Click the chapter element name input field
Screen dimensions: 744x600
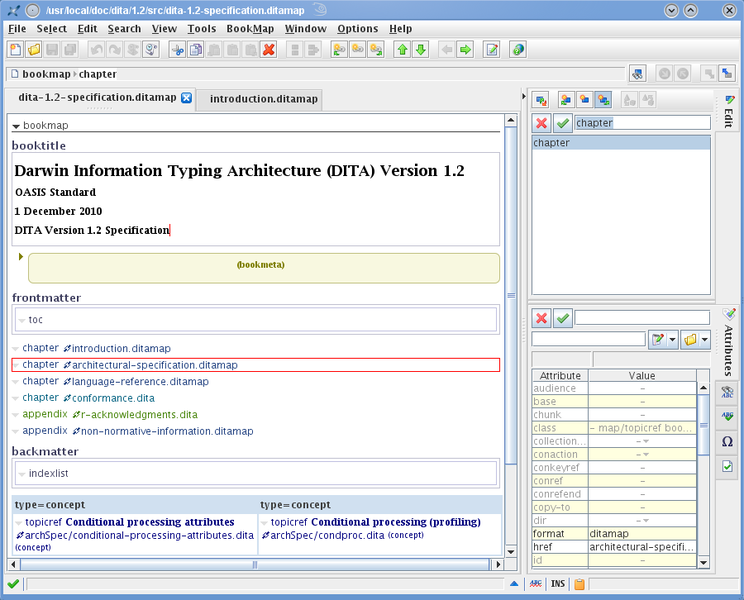642,123
